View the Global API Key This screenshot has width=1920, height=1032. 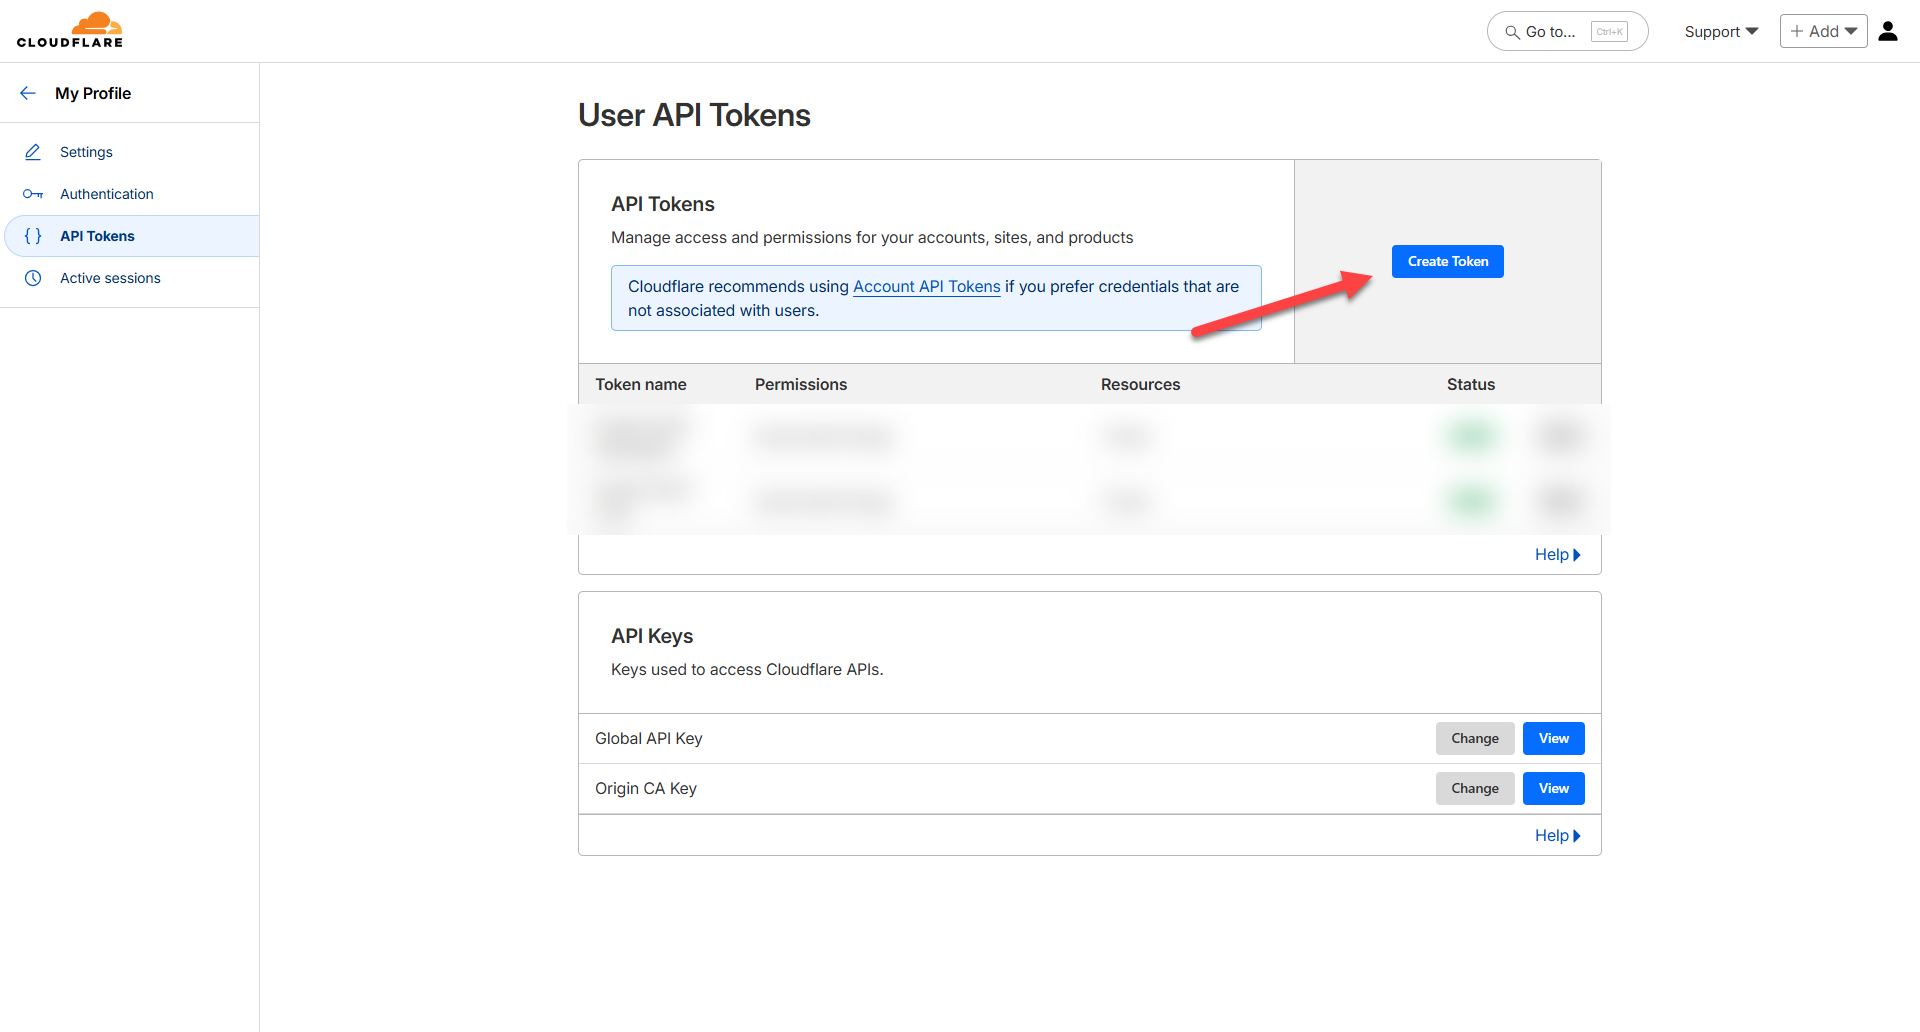1553,739
